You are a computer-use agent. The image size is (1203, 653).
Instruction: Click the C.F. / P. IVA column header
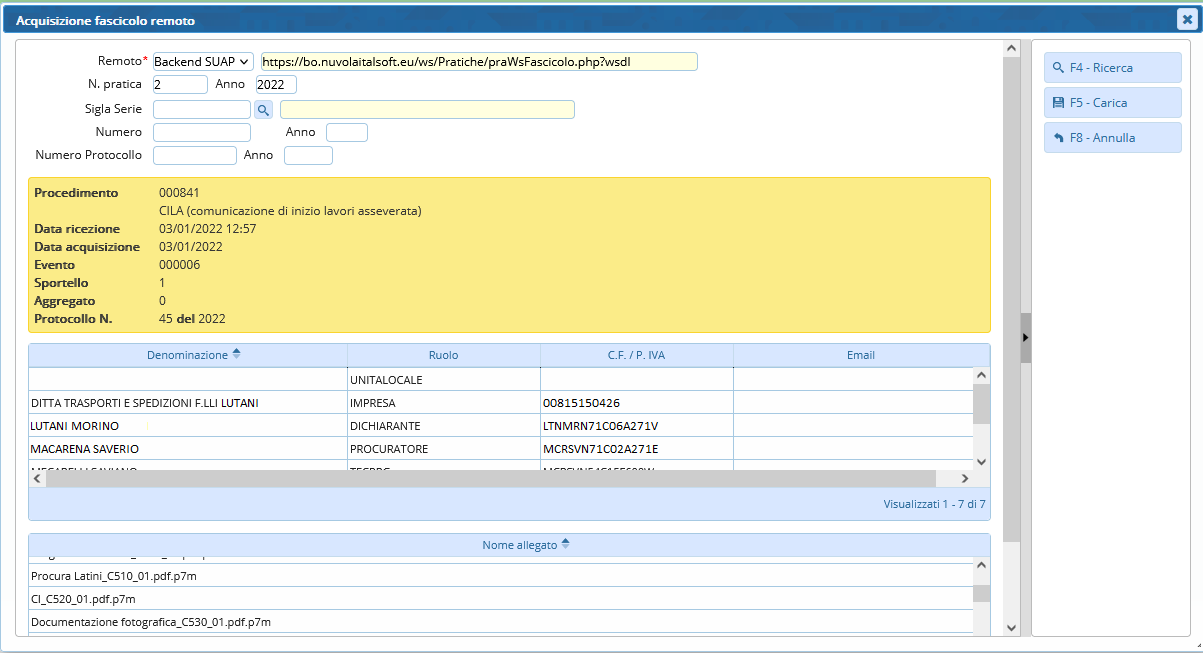click(636, 355)
